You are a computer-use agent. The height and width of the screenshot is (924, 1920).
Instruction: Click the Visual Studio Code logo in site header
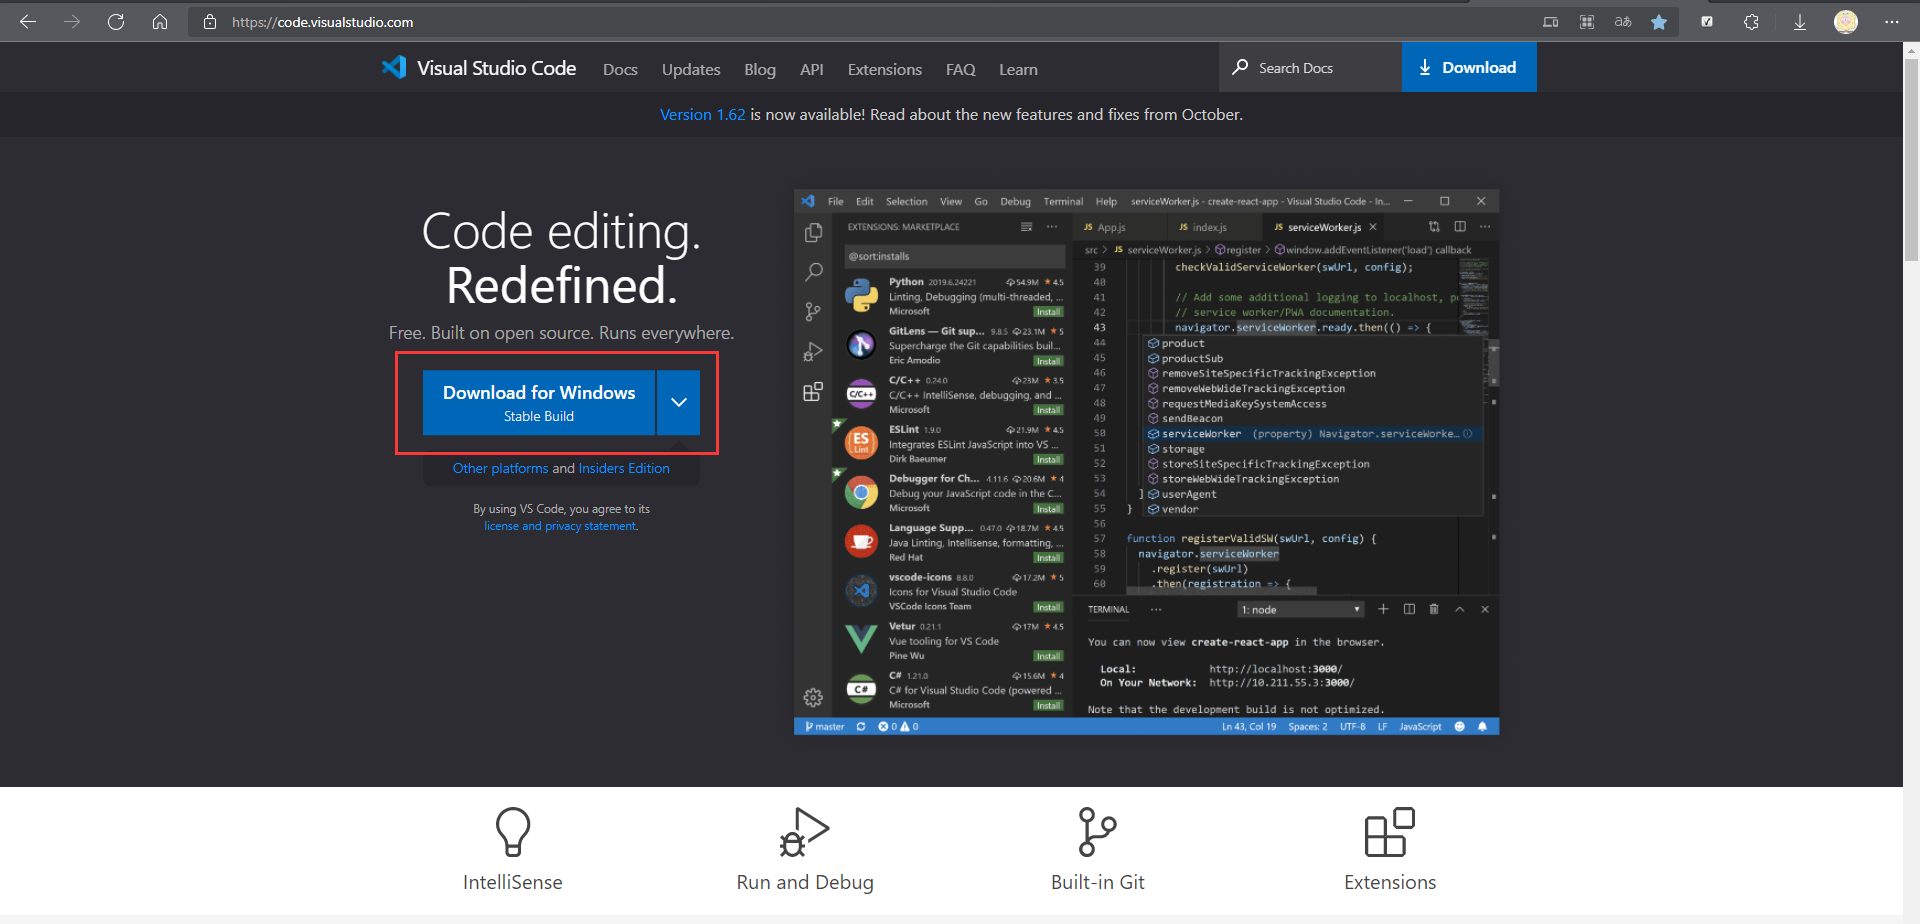pyautogui.click(x=479, y=67)
